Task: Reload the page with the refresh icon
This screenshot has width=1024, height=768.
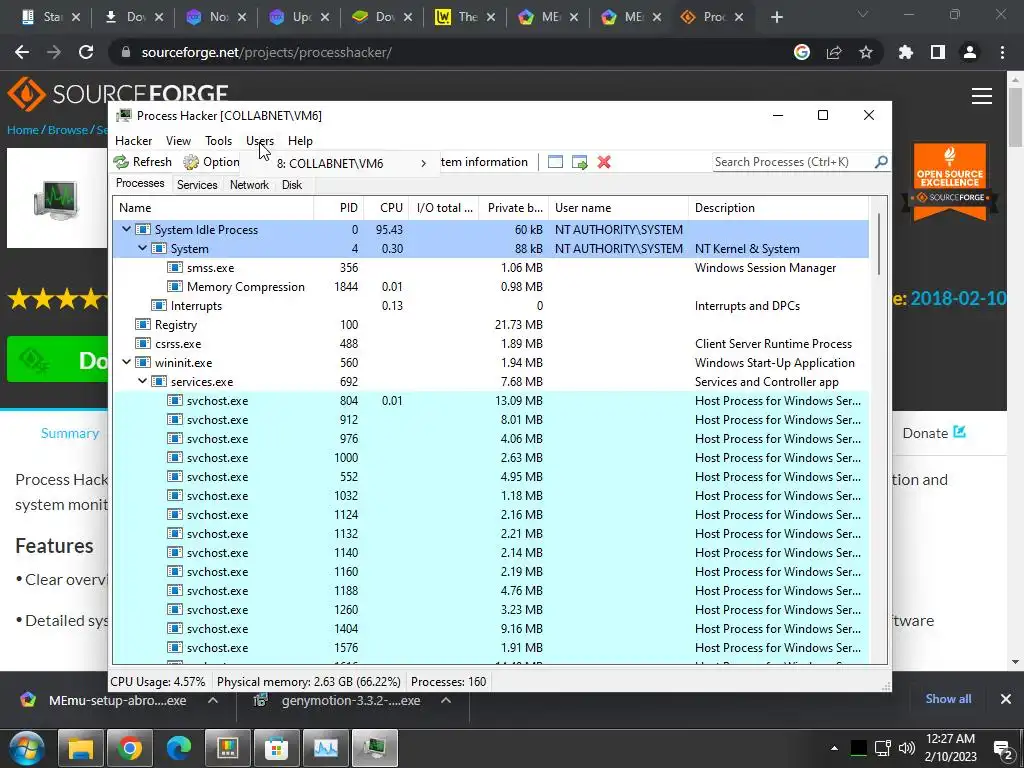Action: 86,52
